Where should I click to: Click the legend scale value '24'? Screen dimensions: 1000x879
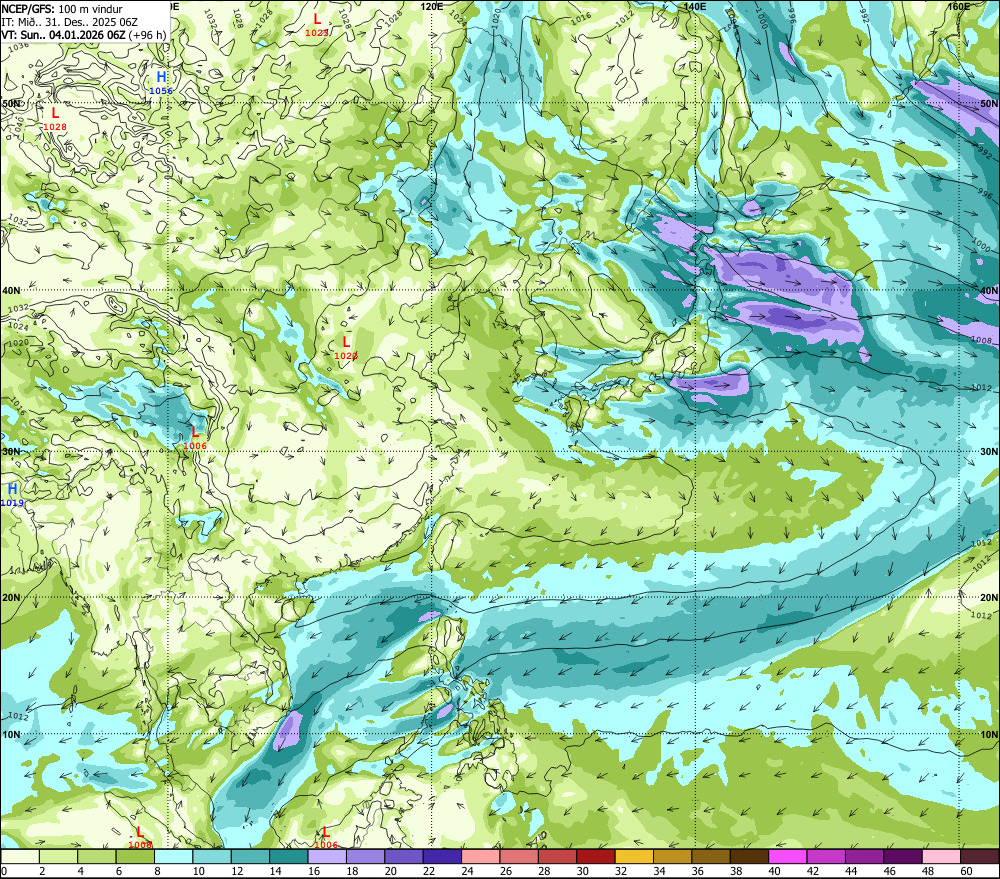point(467,871)
